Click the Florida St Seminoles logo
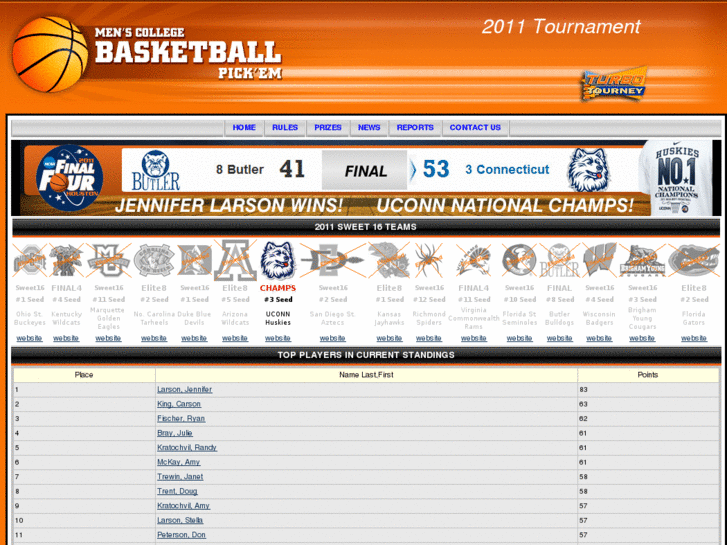The width and height of the screenshot is (727, 545). (519, 260)
